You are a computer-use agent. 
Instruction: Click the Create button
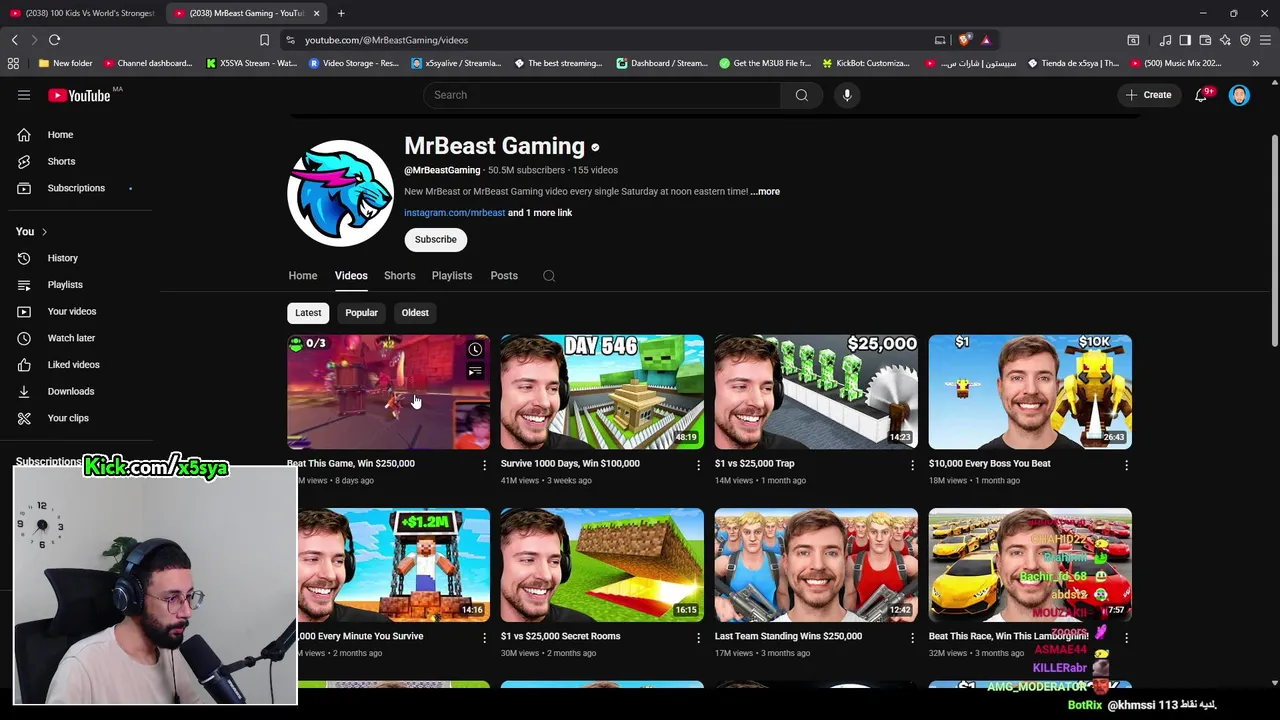pos(1148,95)
